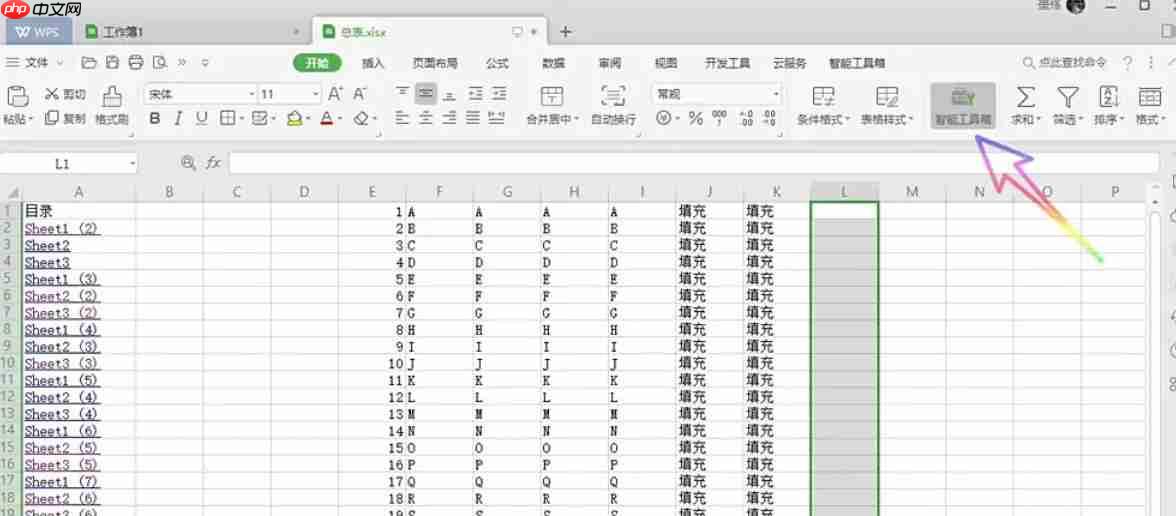Open the File (文件) menu
Viewport: 1176px width, 516px height.
[36, 63]
